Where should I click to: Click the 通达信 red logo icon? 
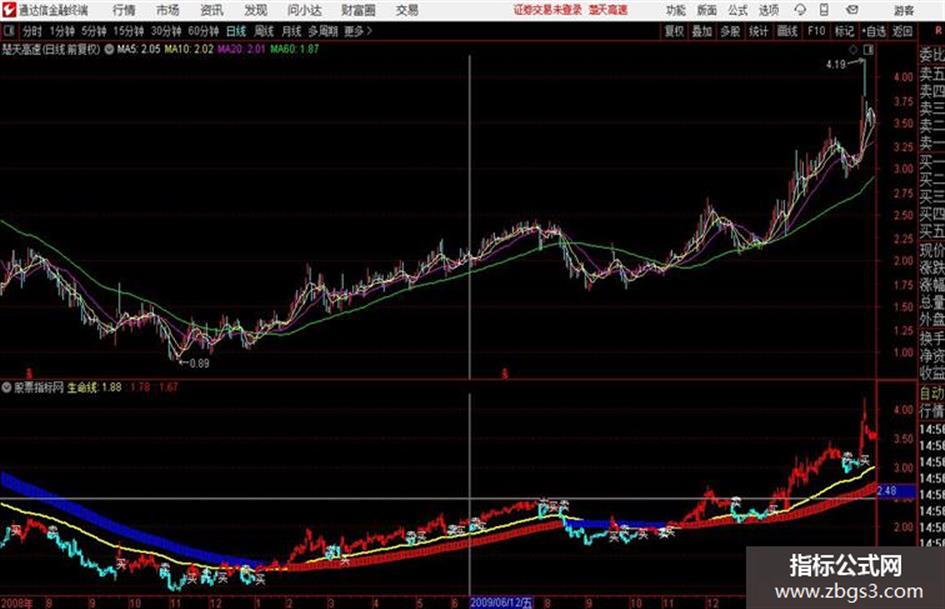point(8,10)
